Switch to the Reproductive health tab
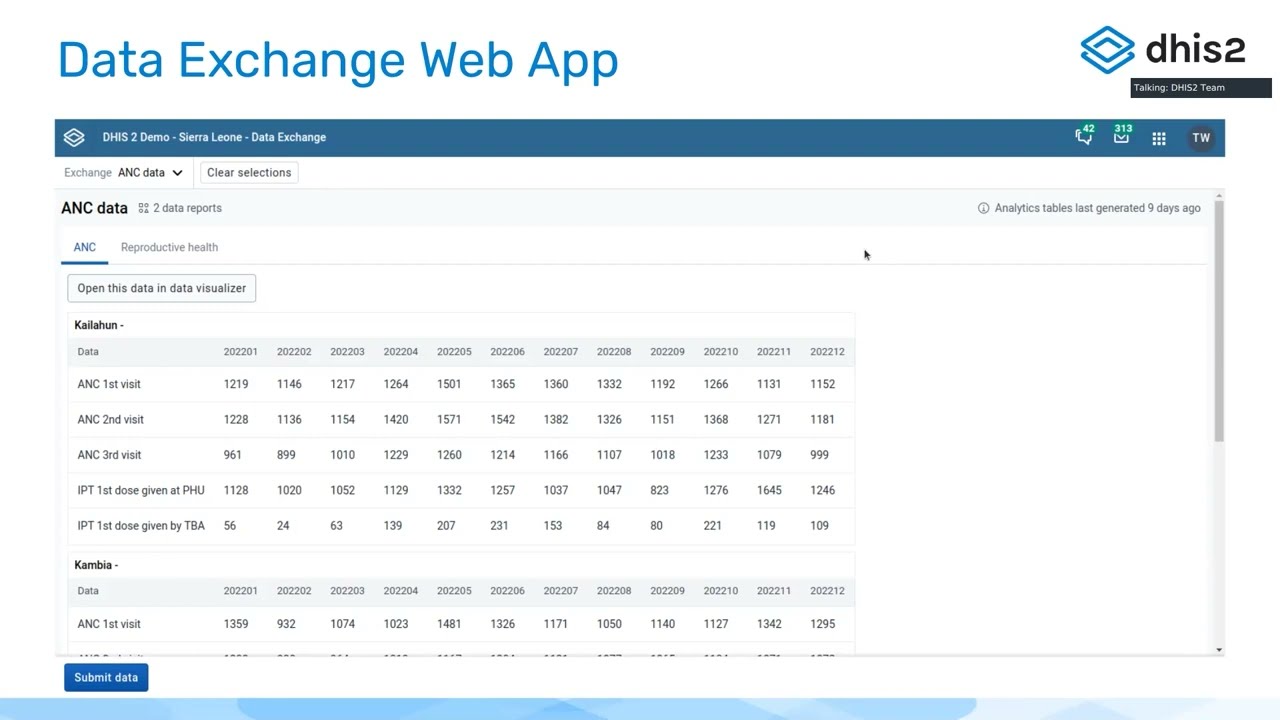The image size is (1280, 720). click(x=169, y=247)
